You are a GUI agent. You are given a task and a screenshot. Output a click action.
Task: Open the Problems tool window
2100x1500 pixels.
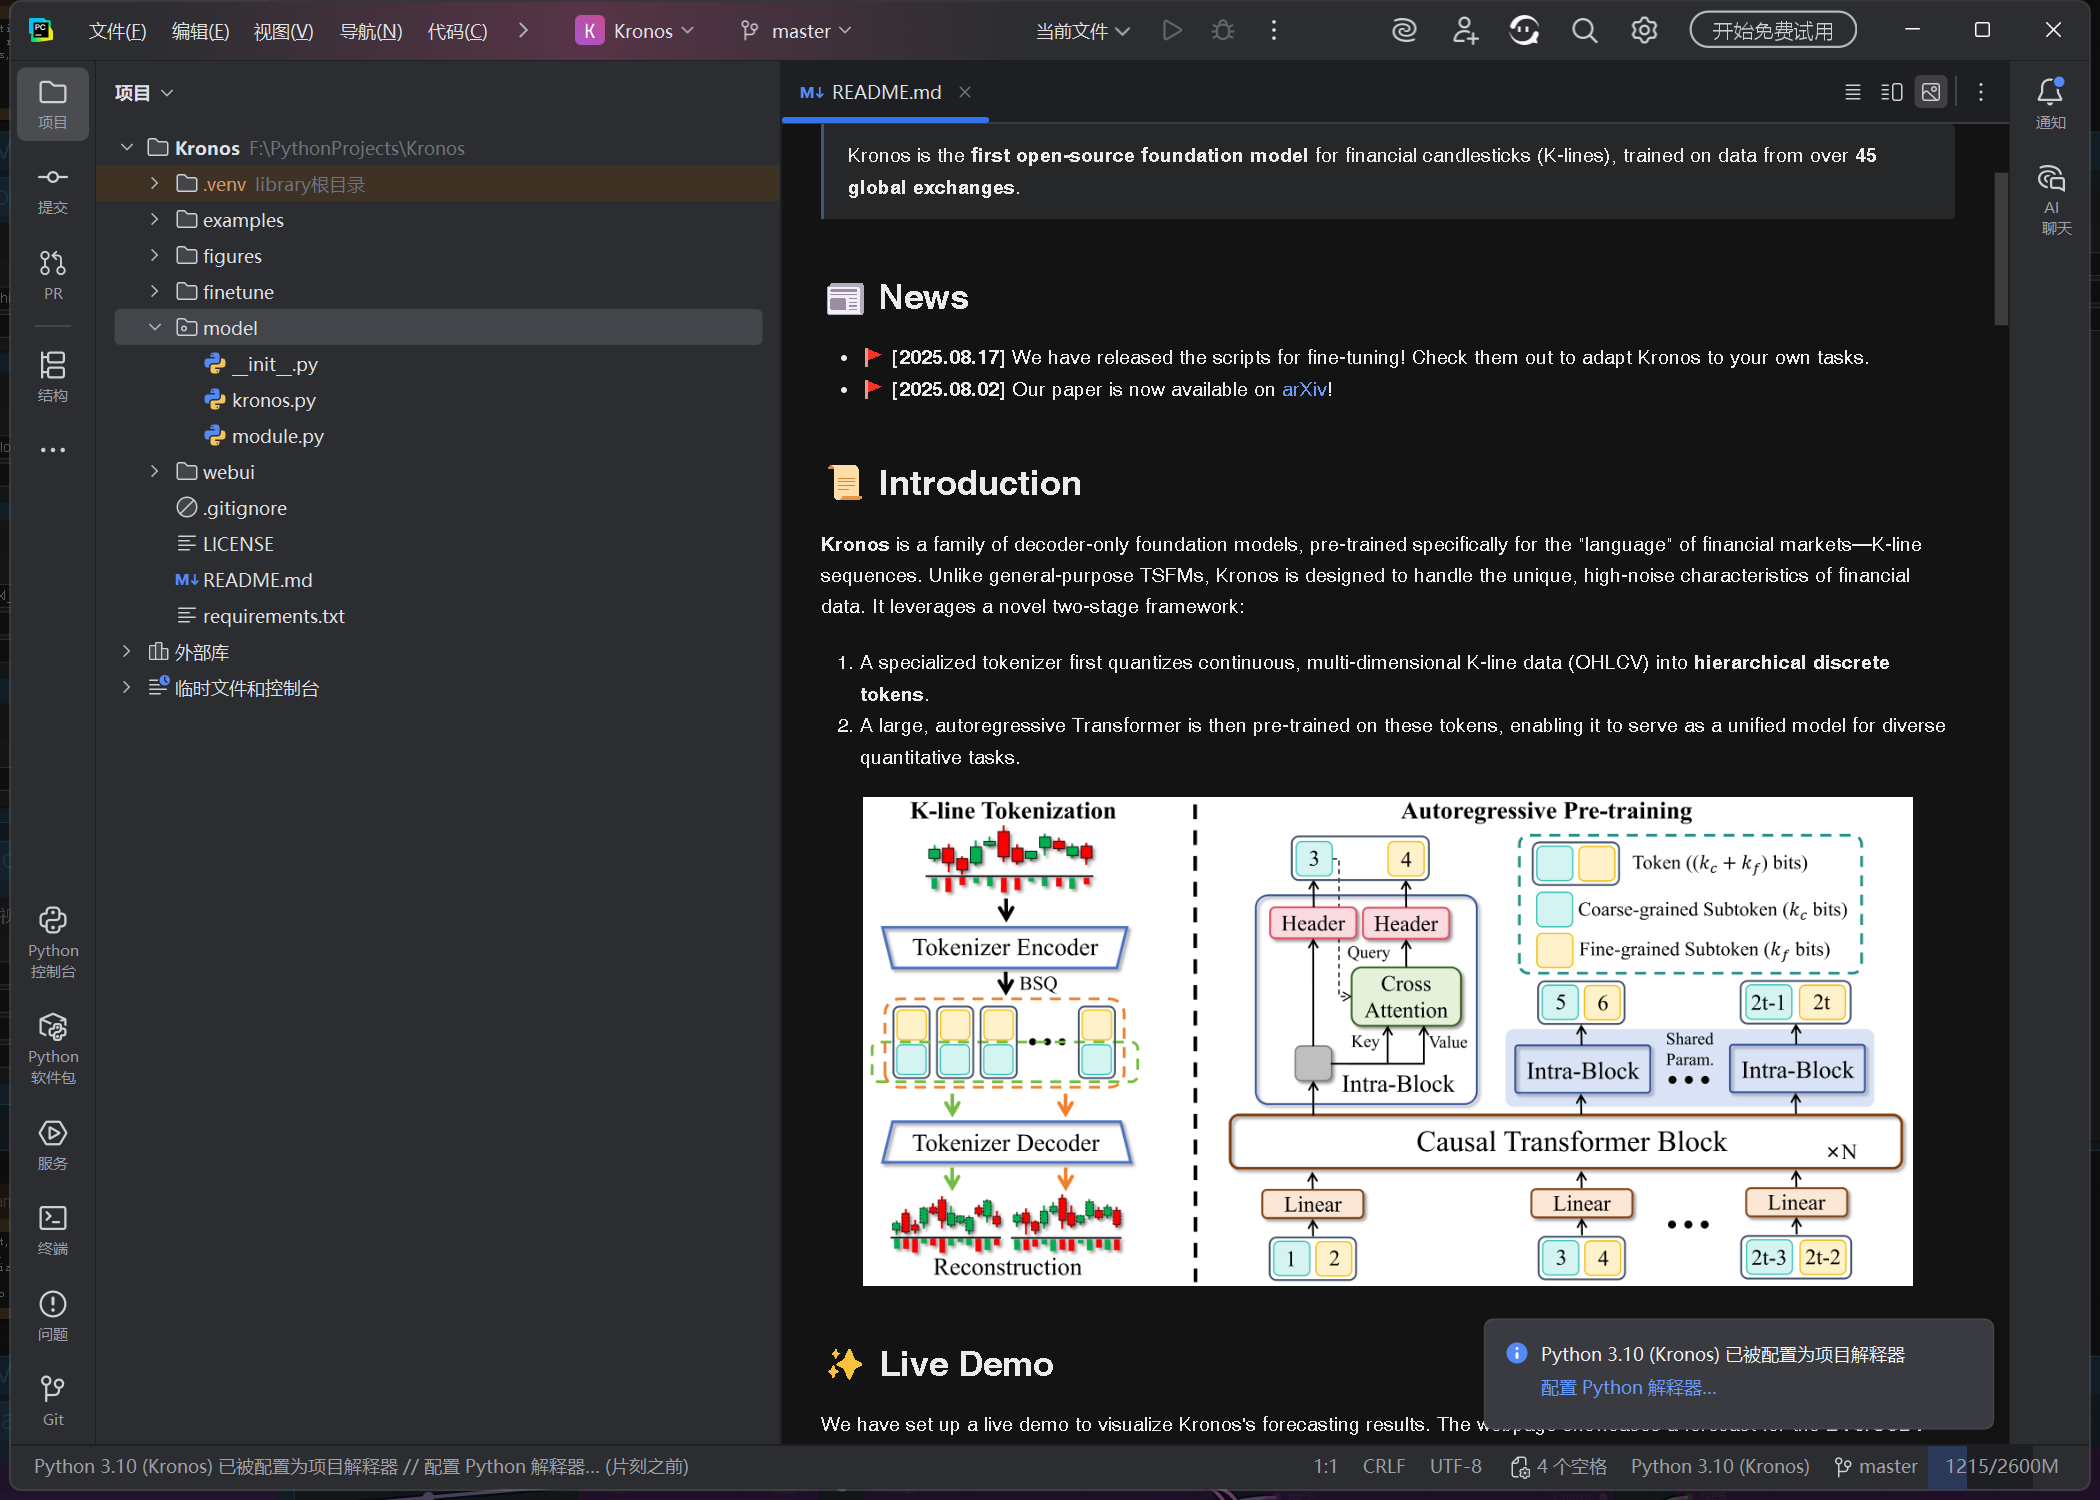[x=53, y=1315]
